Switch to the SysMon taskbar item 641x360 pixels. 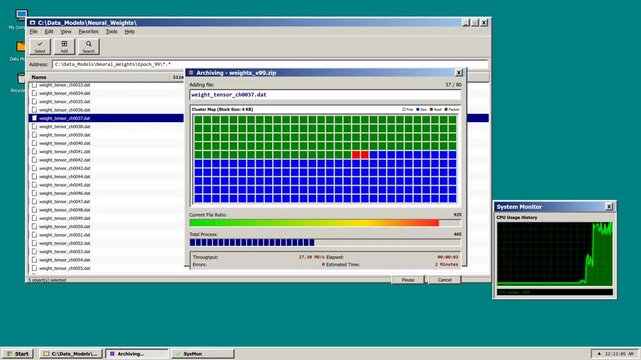pyautogui.click(x=203, y=354)
